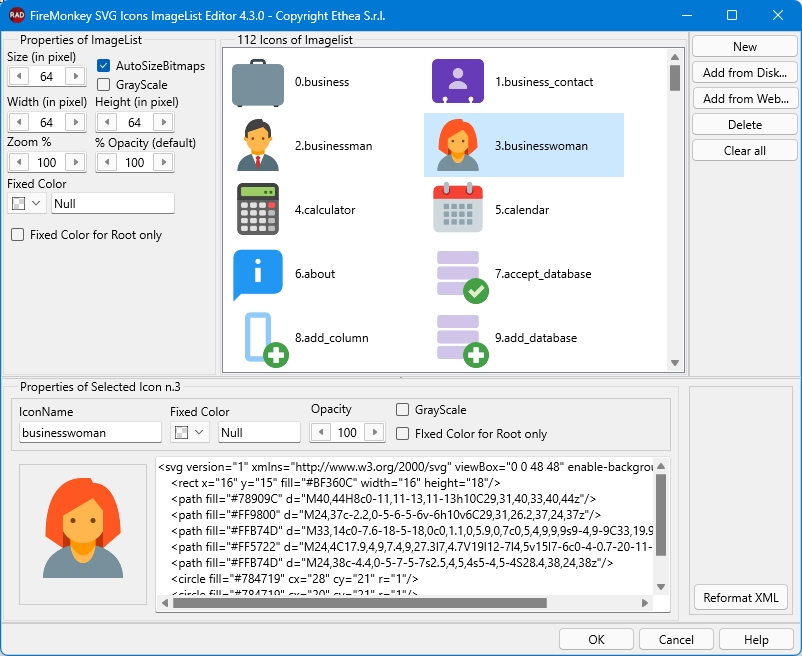Screen dimensions: 802x656
Task: Open the ImageList Fixed Color dropdown
Action: pos(27,203)
